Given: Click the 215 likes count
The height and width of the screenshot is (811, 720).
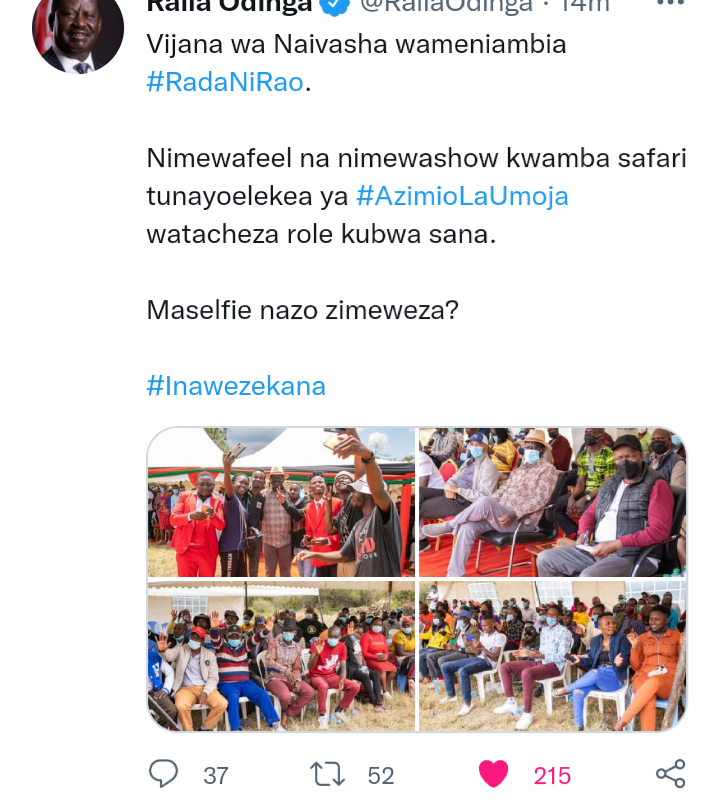Looking at the screenshot, I should tap(552, 776).
